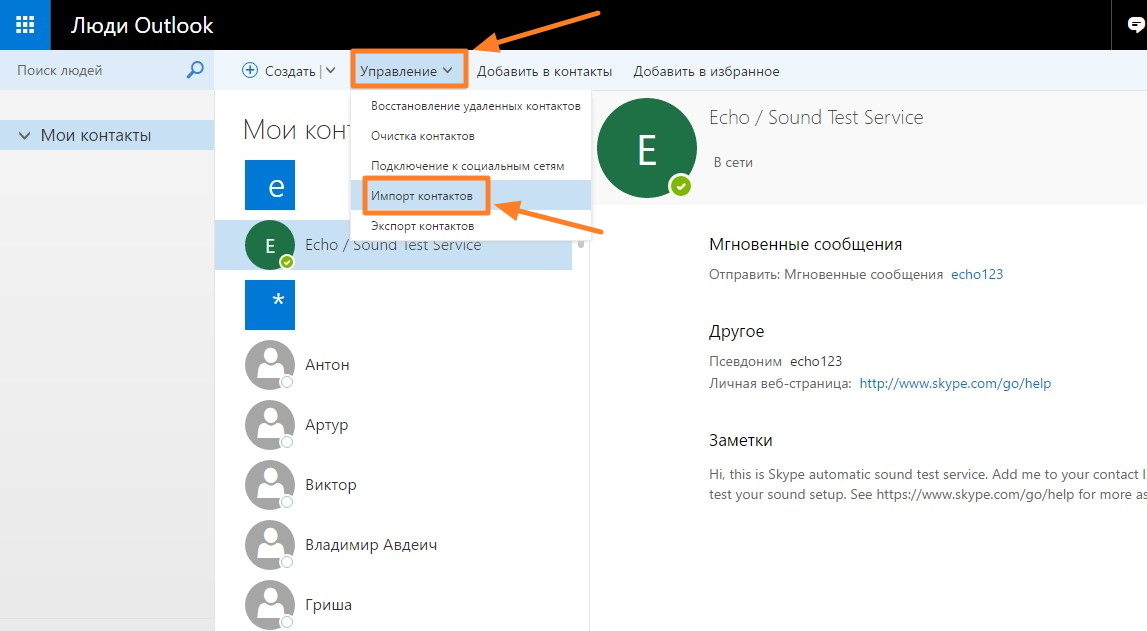The width and height of the screenshot is (1147, 631).
Task: Click Добавить в контакты button
Action: (x=544, y=71)
